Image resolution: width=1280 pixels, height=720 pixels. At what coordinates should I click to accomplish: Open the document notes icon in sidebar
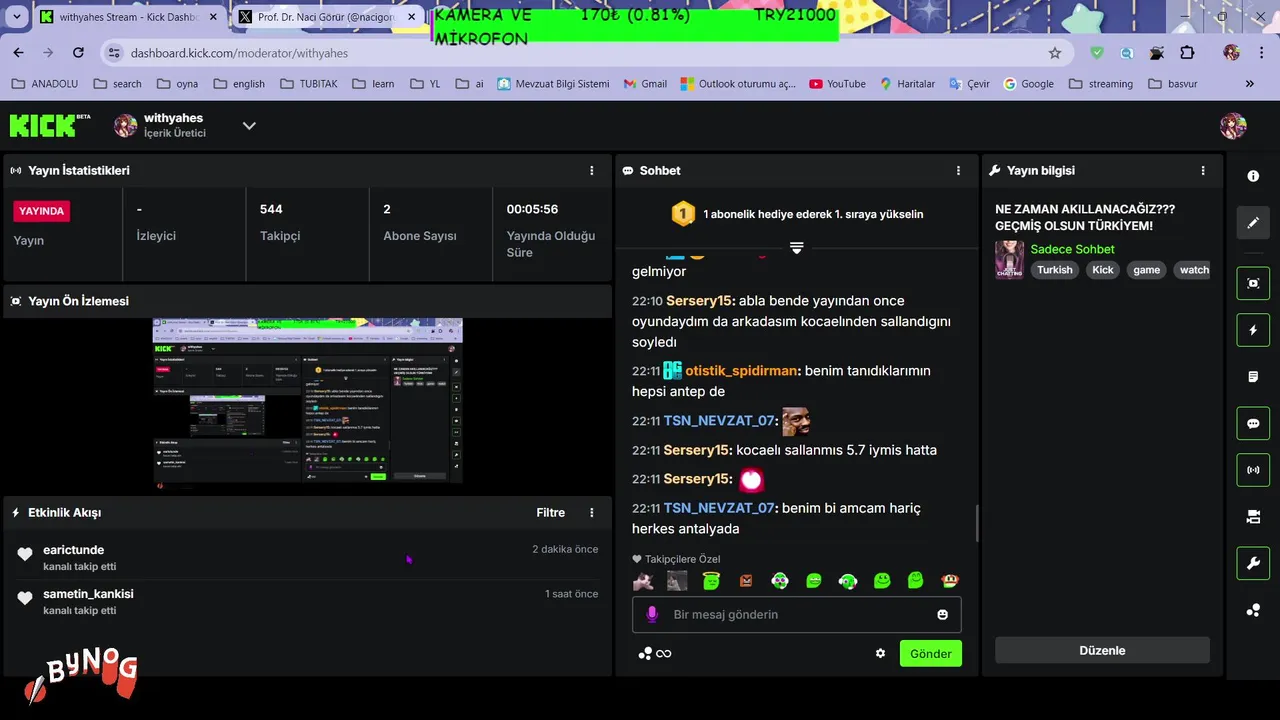click(x=1253, y=377)
